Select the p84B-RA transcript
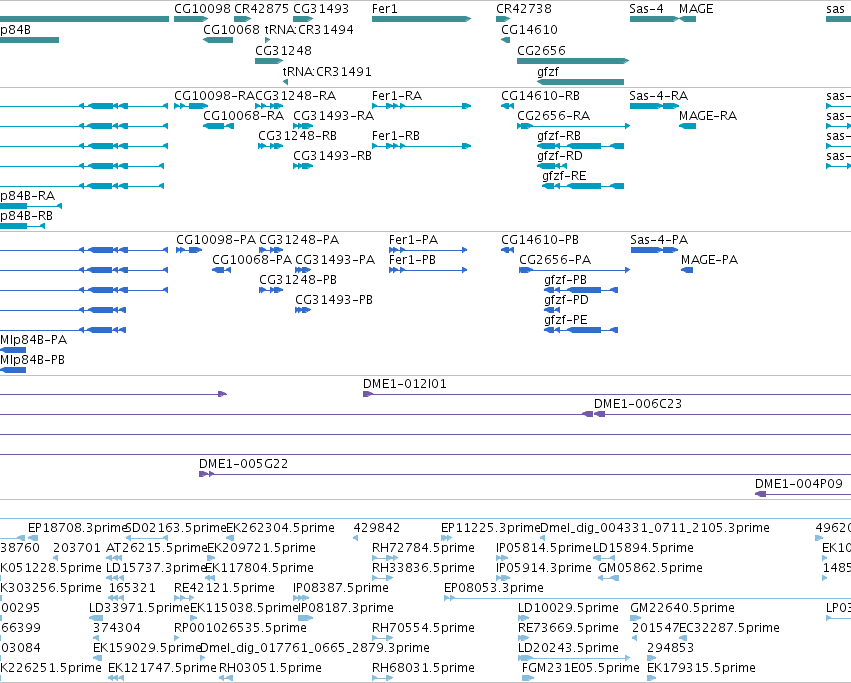The height and width of the screenshot is (683, 851). coord(31,206)
